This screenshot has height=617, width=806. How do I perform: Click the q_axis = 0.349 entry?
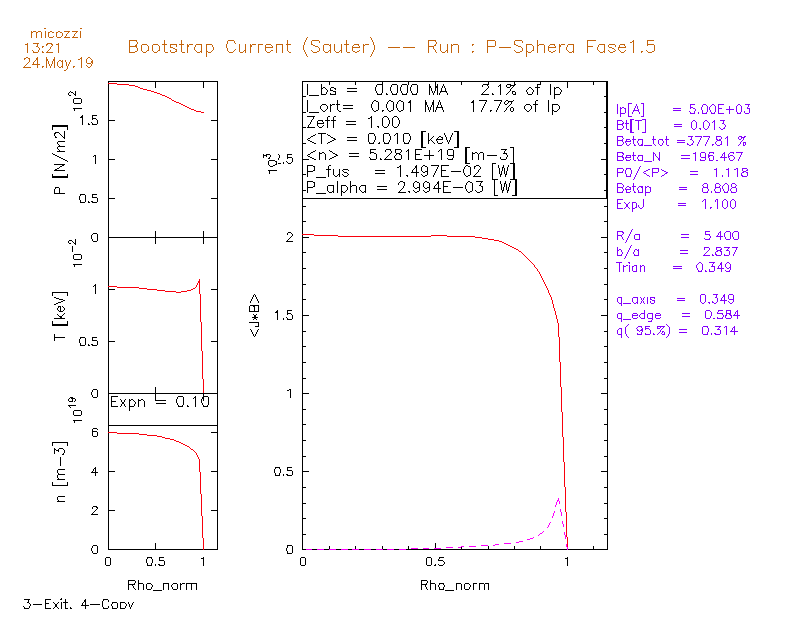point(675,299)
